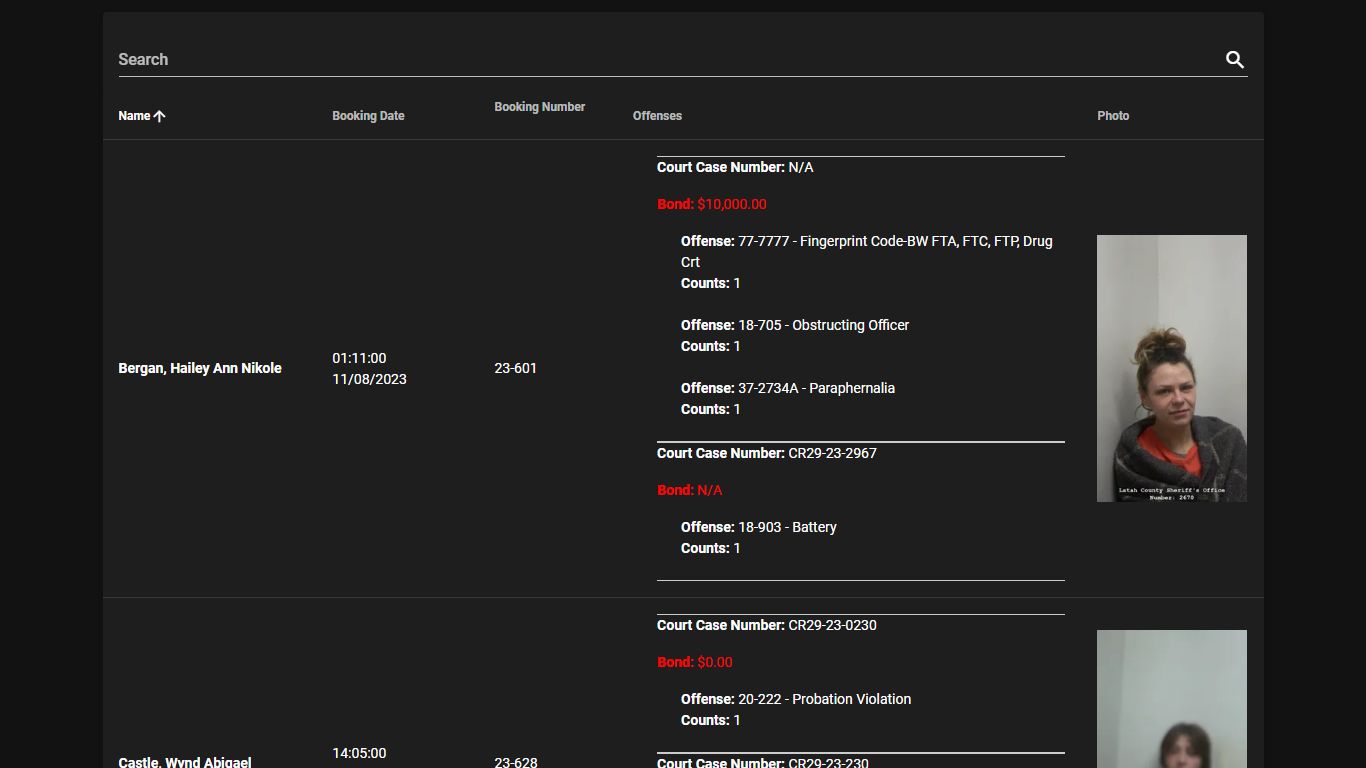Sort by the Name column header
This screenshot has width=1366, height=768.
[x=134, y=116]
